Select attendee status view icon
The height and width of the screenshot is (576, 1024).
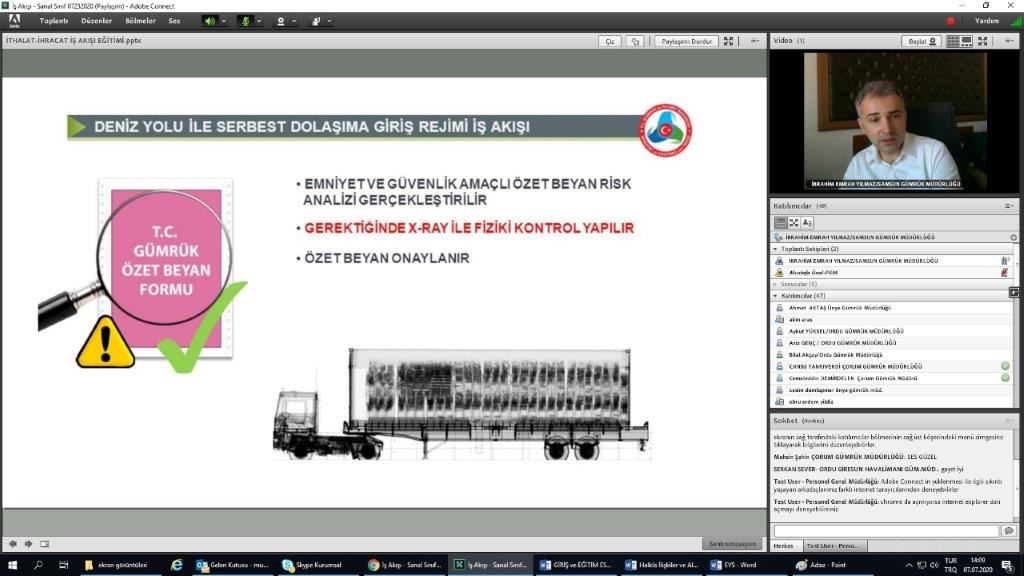[807, 222]
